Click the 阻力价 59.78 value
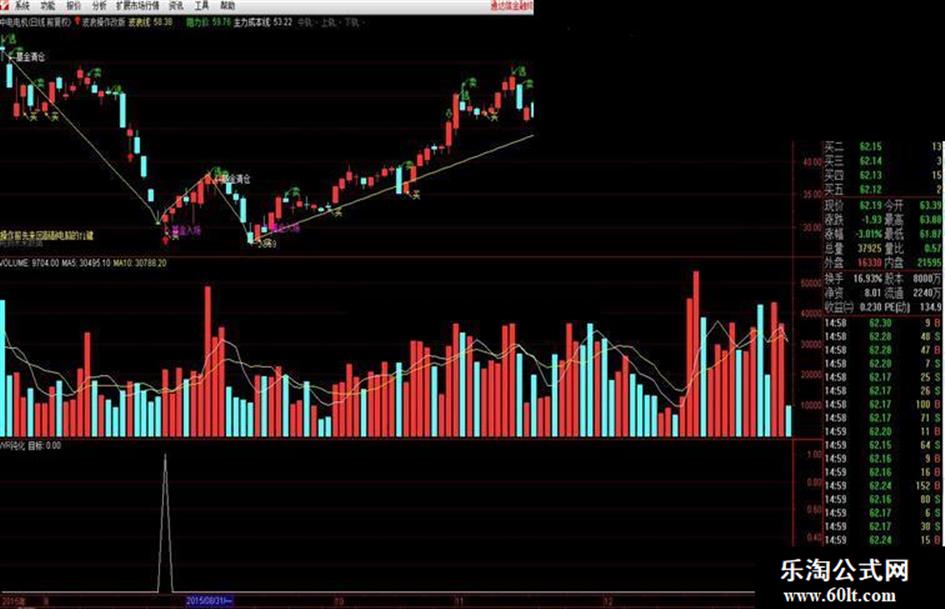The height and width of the screenshot is (609, 945). click(x=209, y=22)
